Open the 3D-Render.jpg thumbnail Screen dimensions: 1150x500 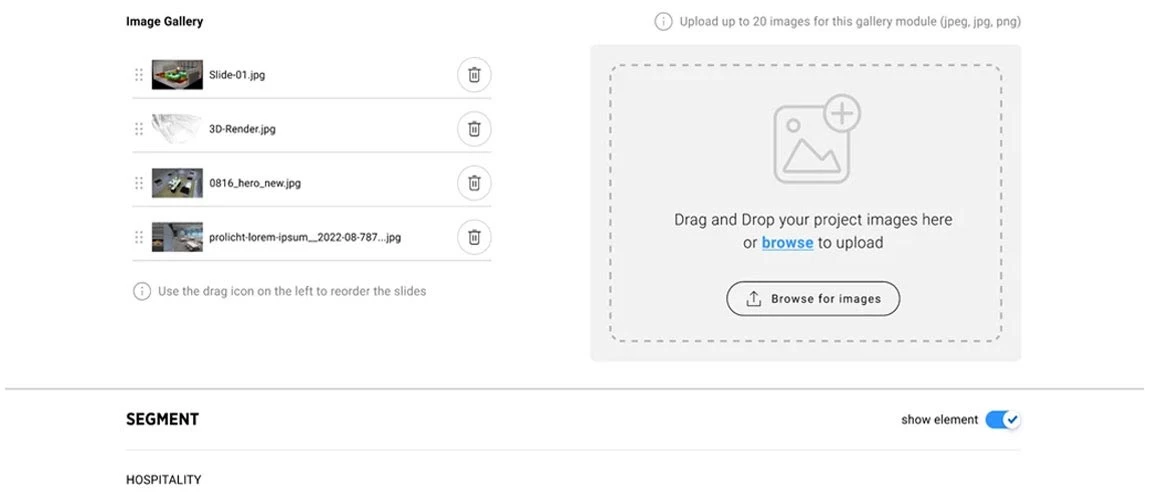[177, 129]
